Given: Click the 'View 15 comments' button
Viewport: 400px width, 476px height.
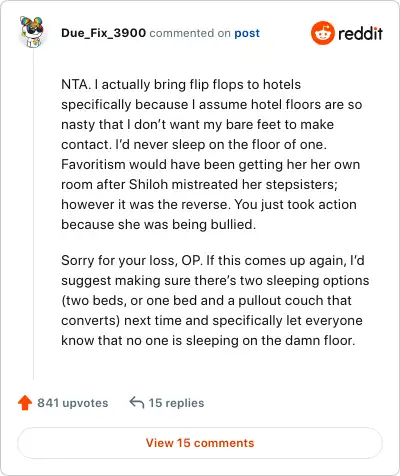Looking at the screenshot, I should coord(200,443).
